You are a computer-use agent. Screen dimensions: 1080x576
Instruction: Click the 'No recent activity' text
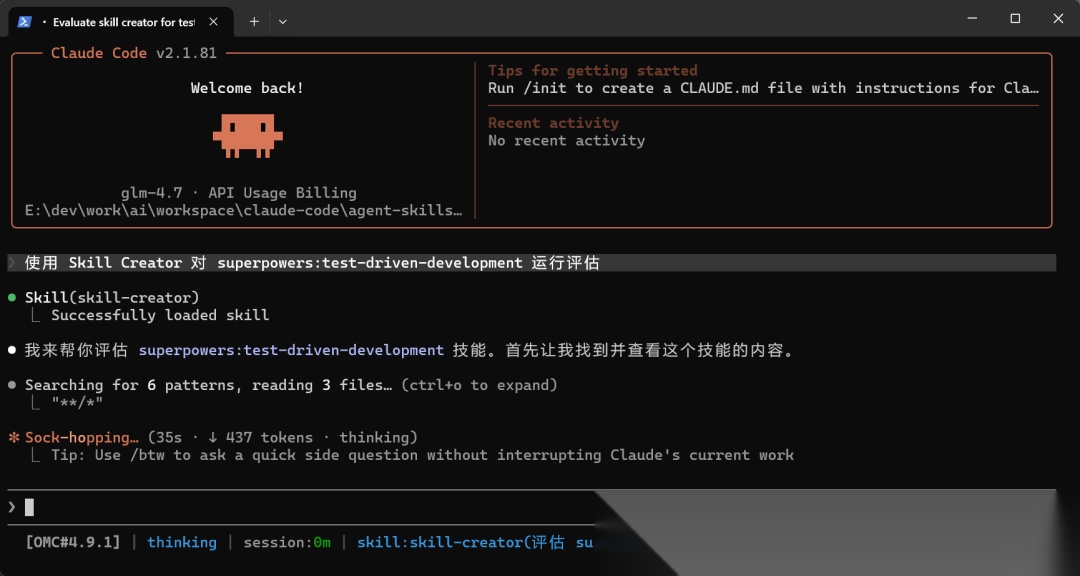[x=567, y=141]
